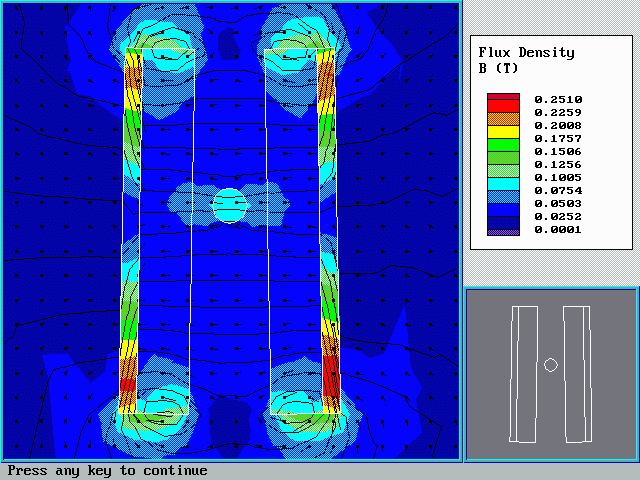The image size is (640, 480).
Task: Click the Flux Density legend title
Action: [x=527, y=53]
